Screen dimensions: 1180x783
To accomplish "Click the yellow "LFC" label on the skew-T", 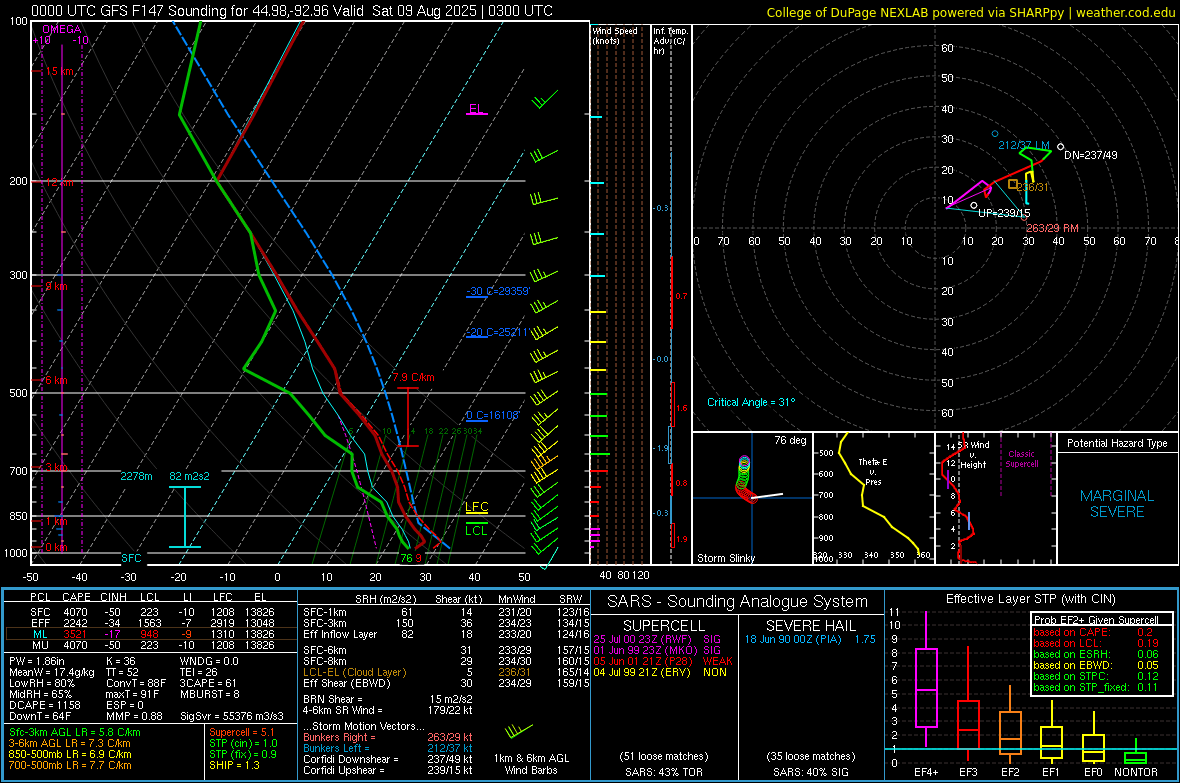I will (x=476, y=507).
